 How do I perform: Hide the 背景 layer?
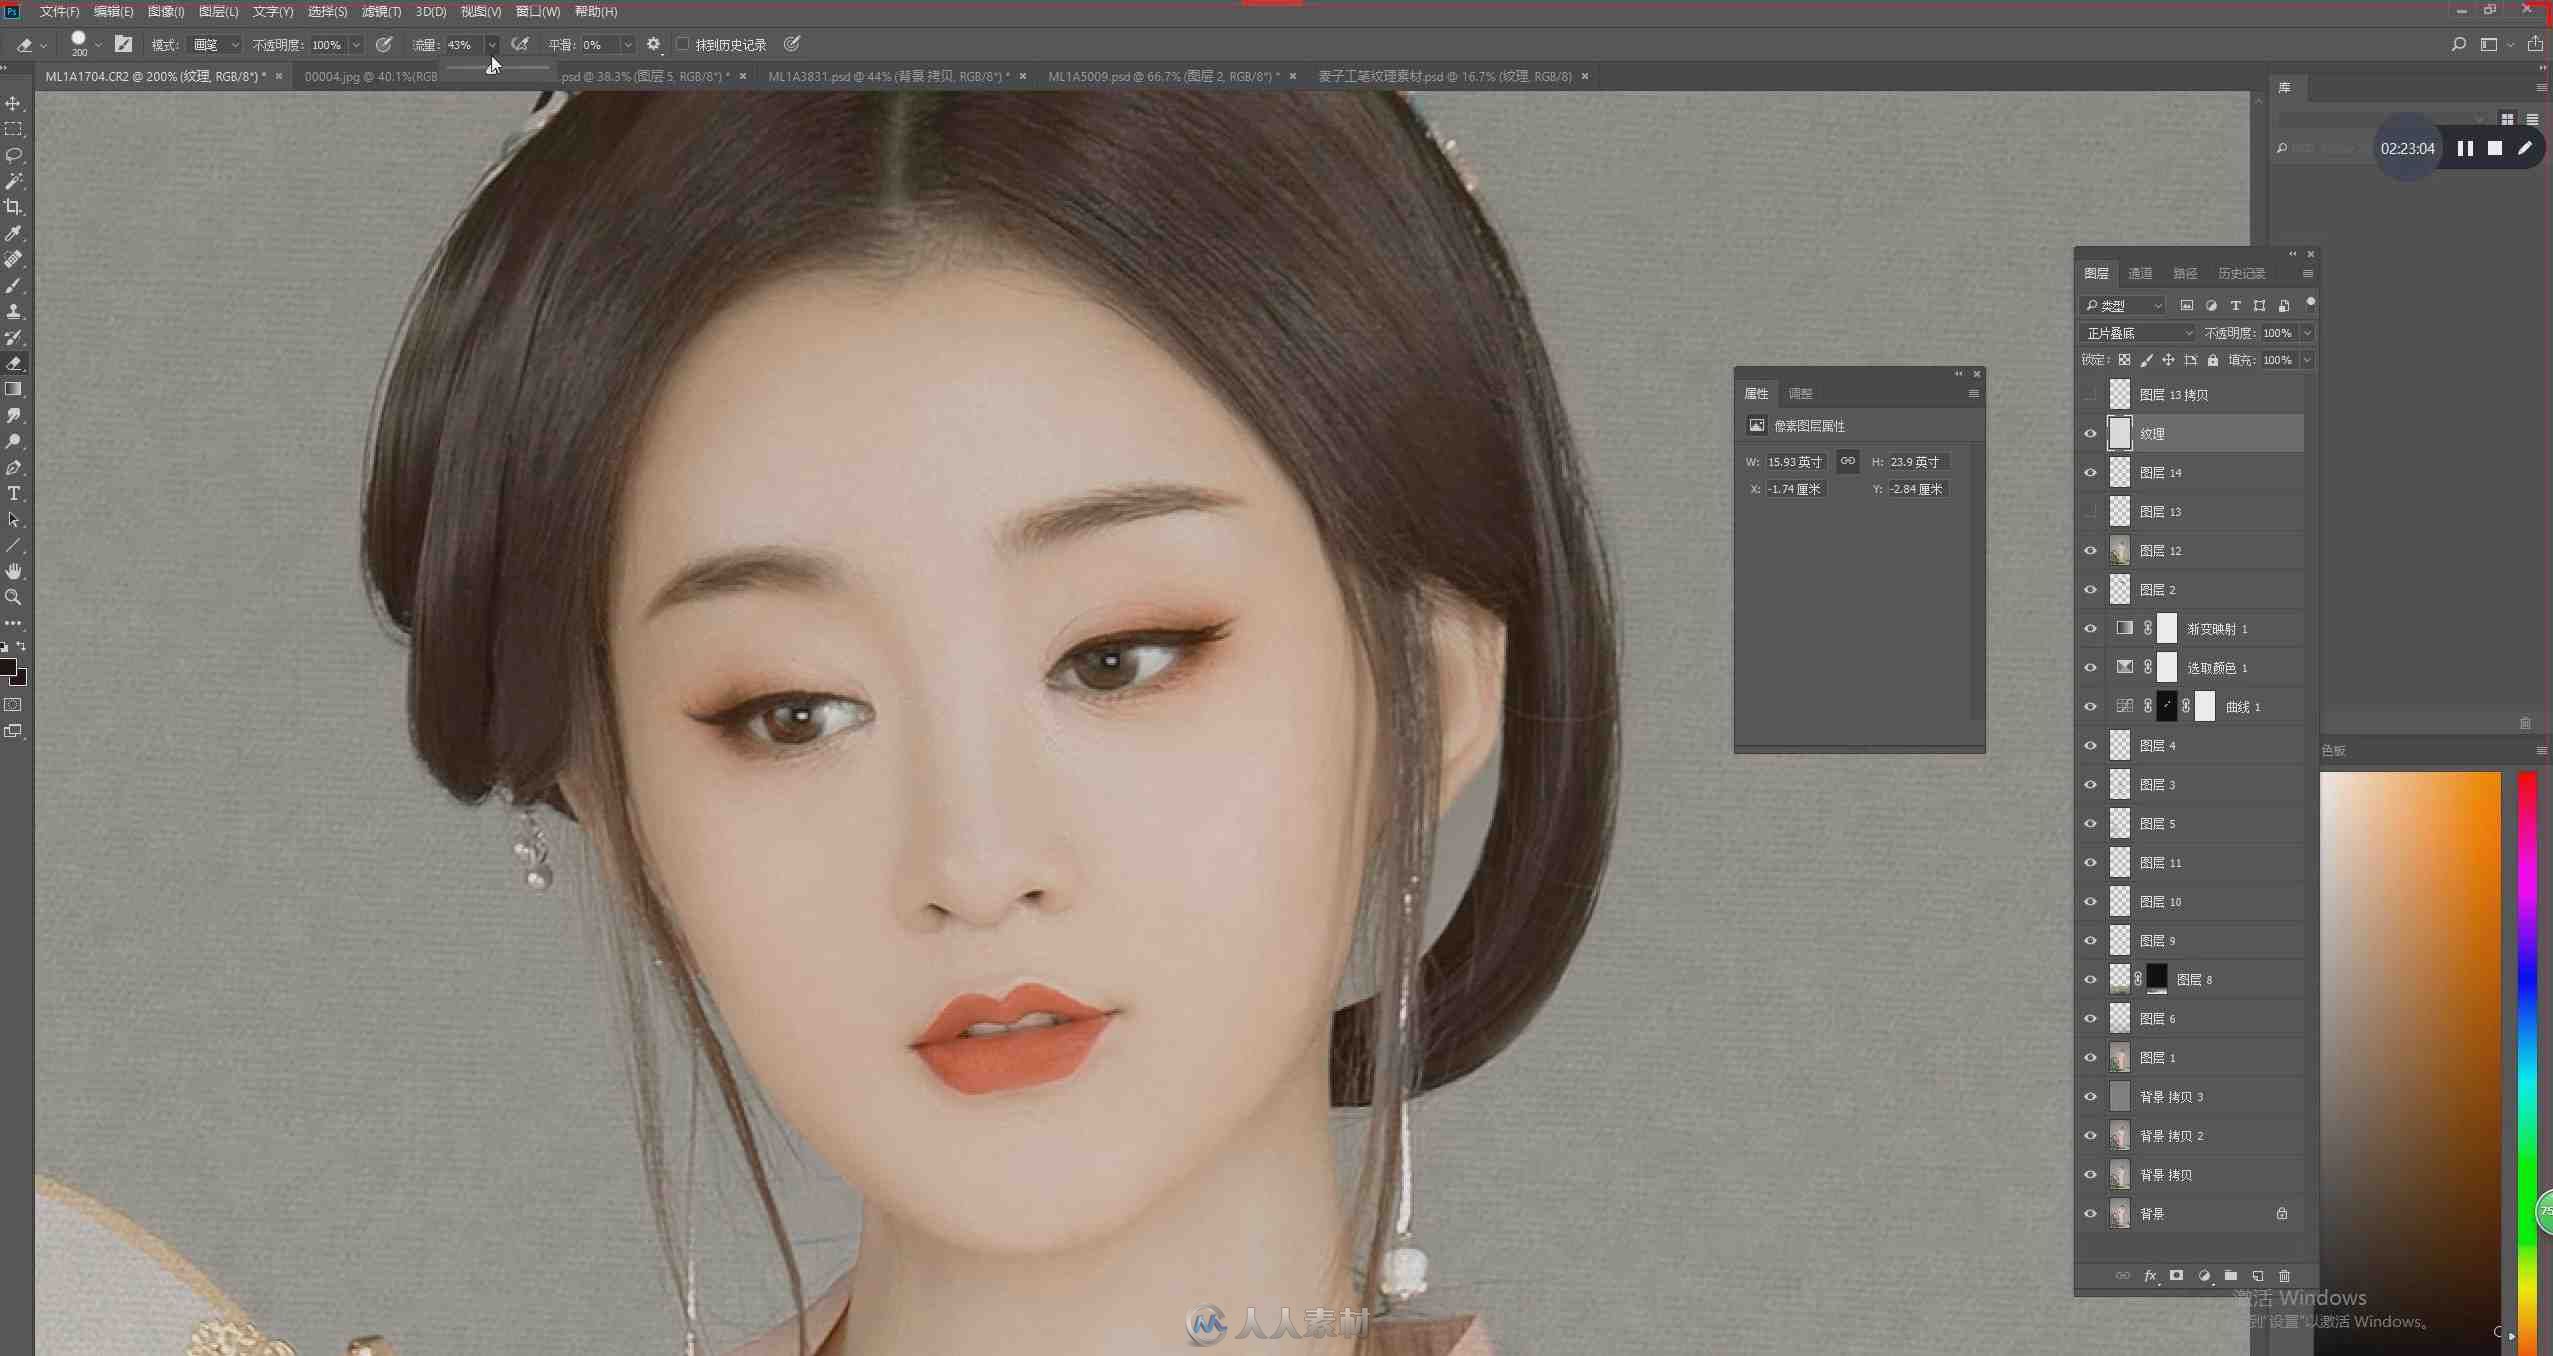point(2090,1214)
